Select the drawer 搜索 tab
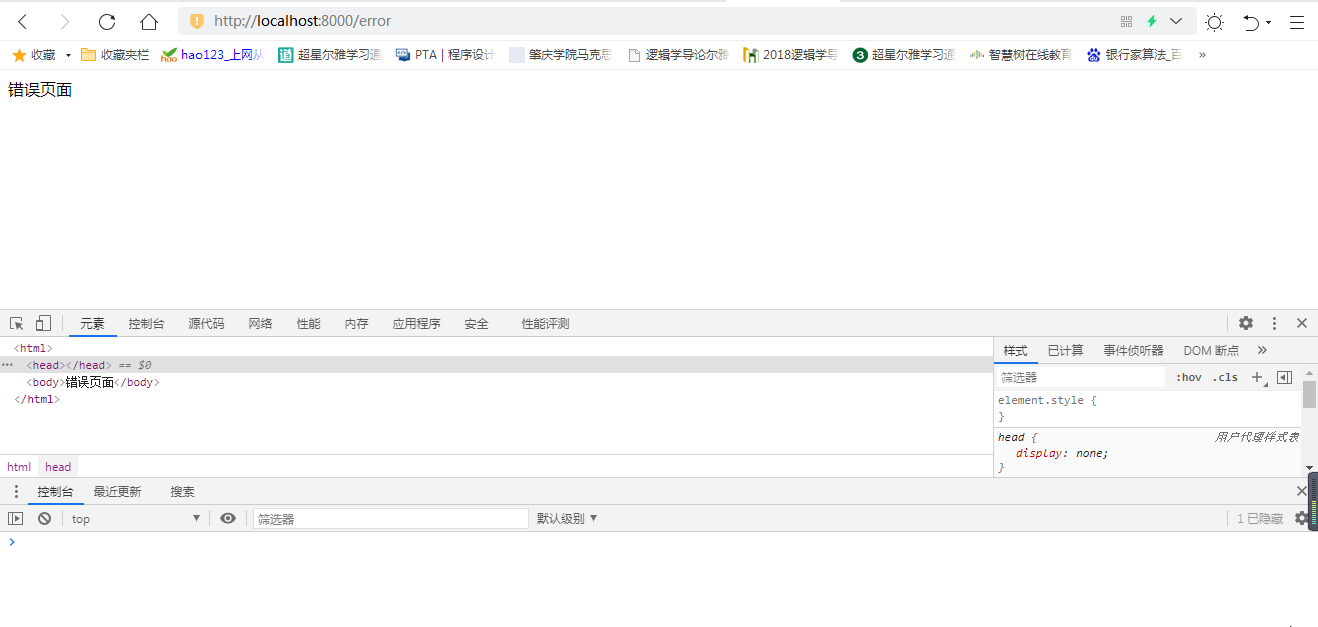This screenshot has height=627, width=1318. [x=182, y=492]
